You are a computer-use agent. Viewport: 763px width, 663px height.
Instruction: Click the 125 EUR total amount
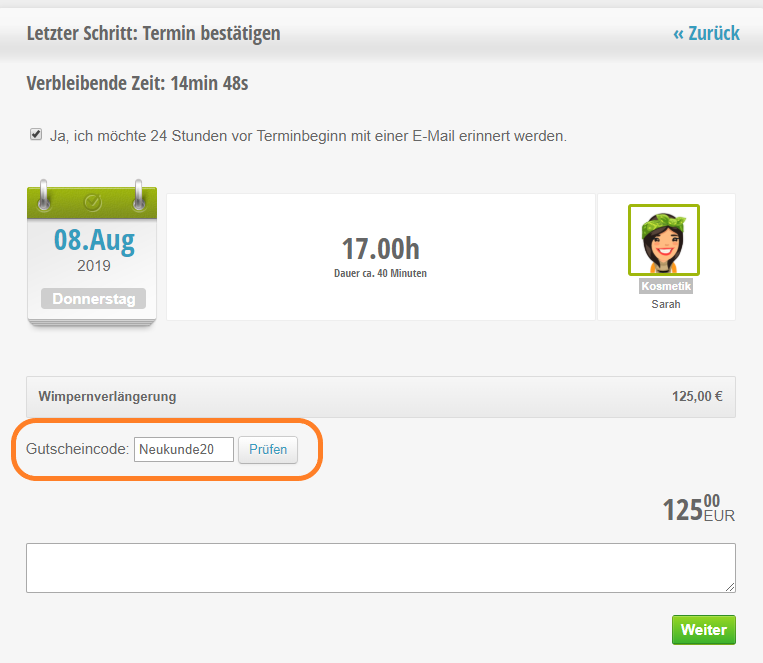699,509
